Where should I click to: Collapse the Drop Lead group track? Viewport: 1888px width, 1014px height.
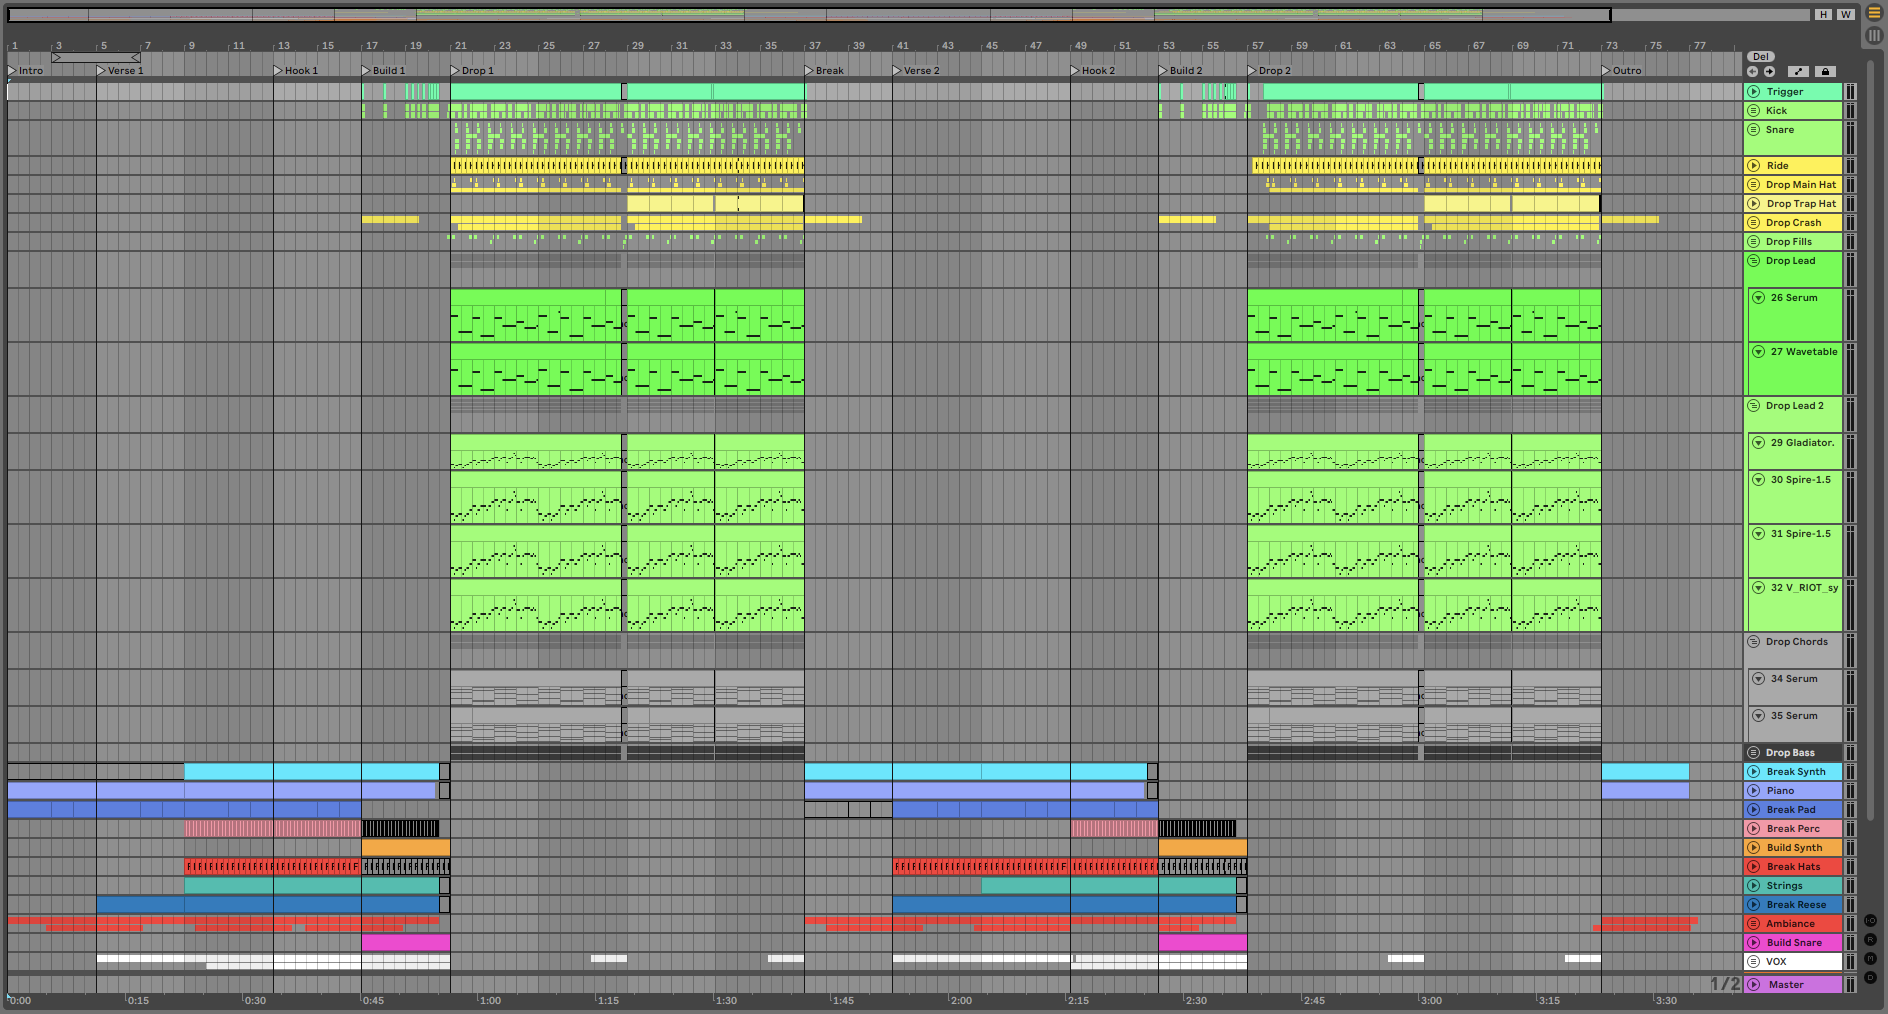(x=1754, y=261)
